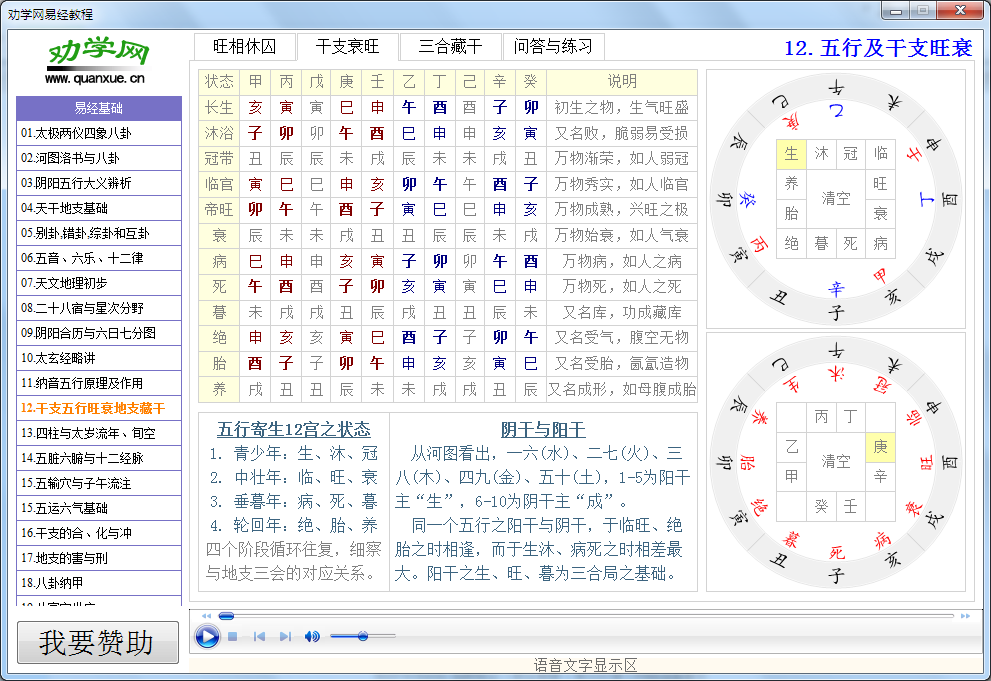This screenshot has width=991, height=681.
Task: Click the 劝学网 logo image
Action: 97,50
